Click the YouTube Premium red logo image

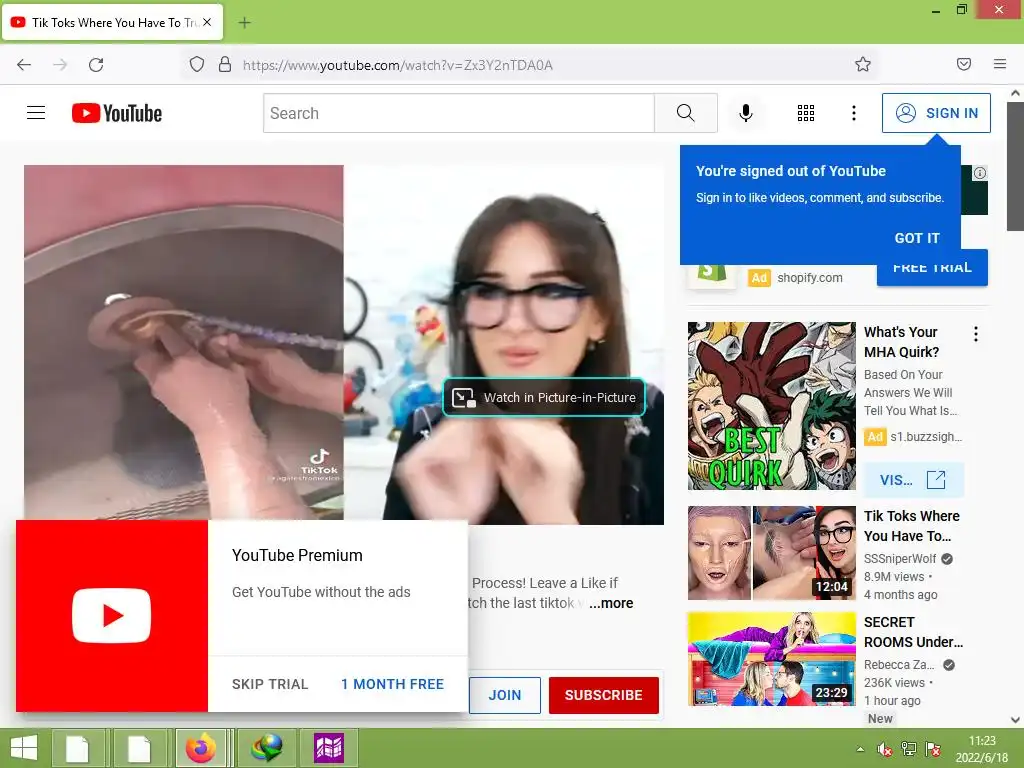112,616
